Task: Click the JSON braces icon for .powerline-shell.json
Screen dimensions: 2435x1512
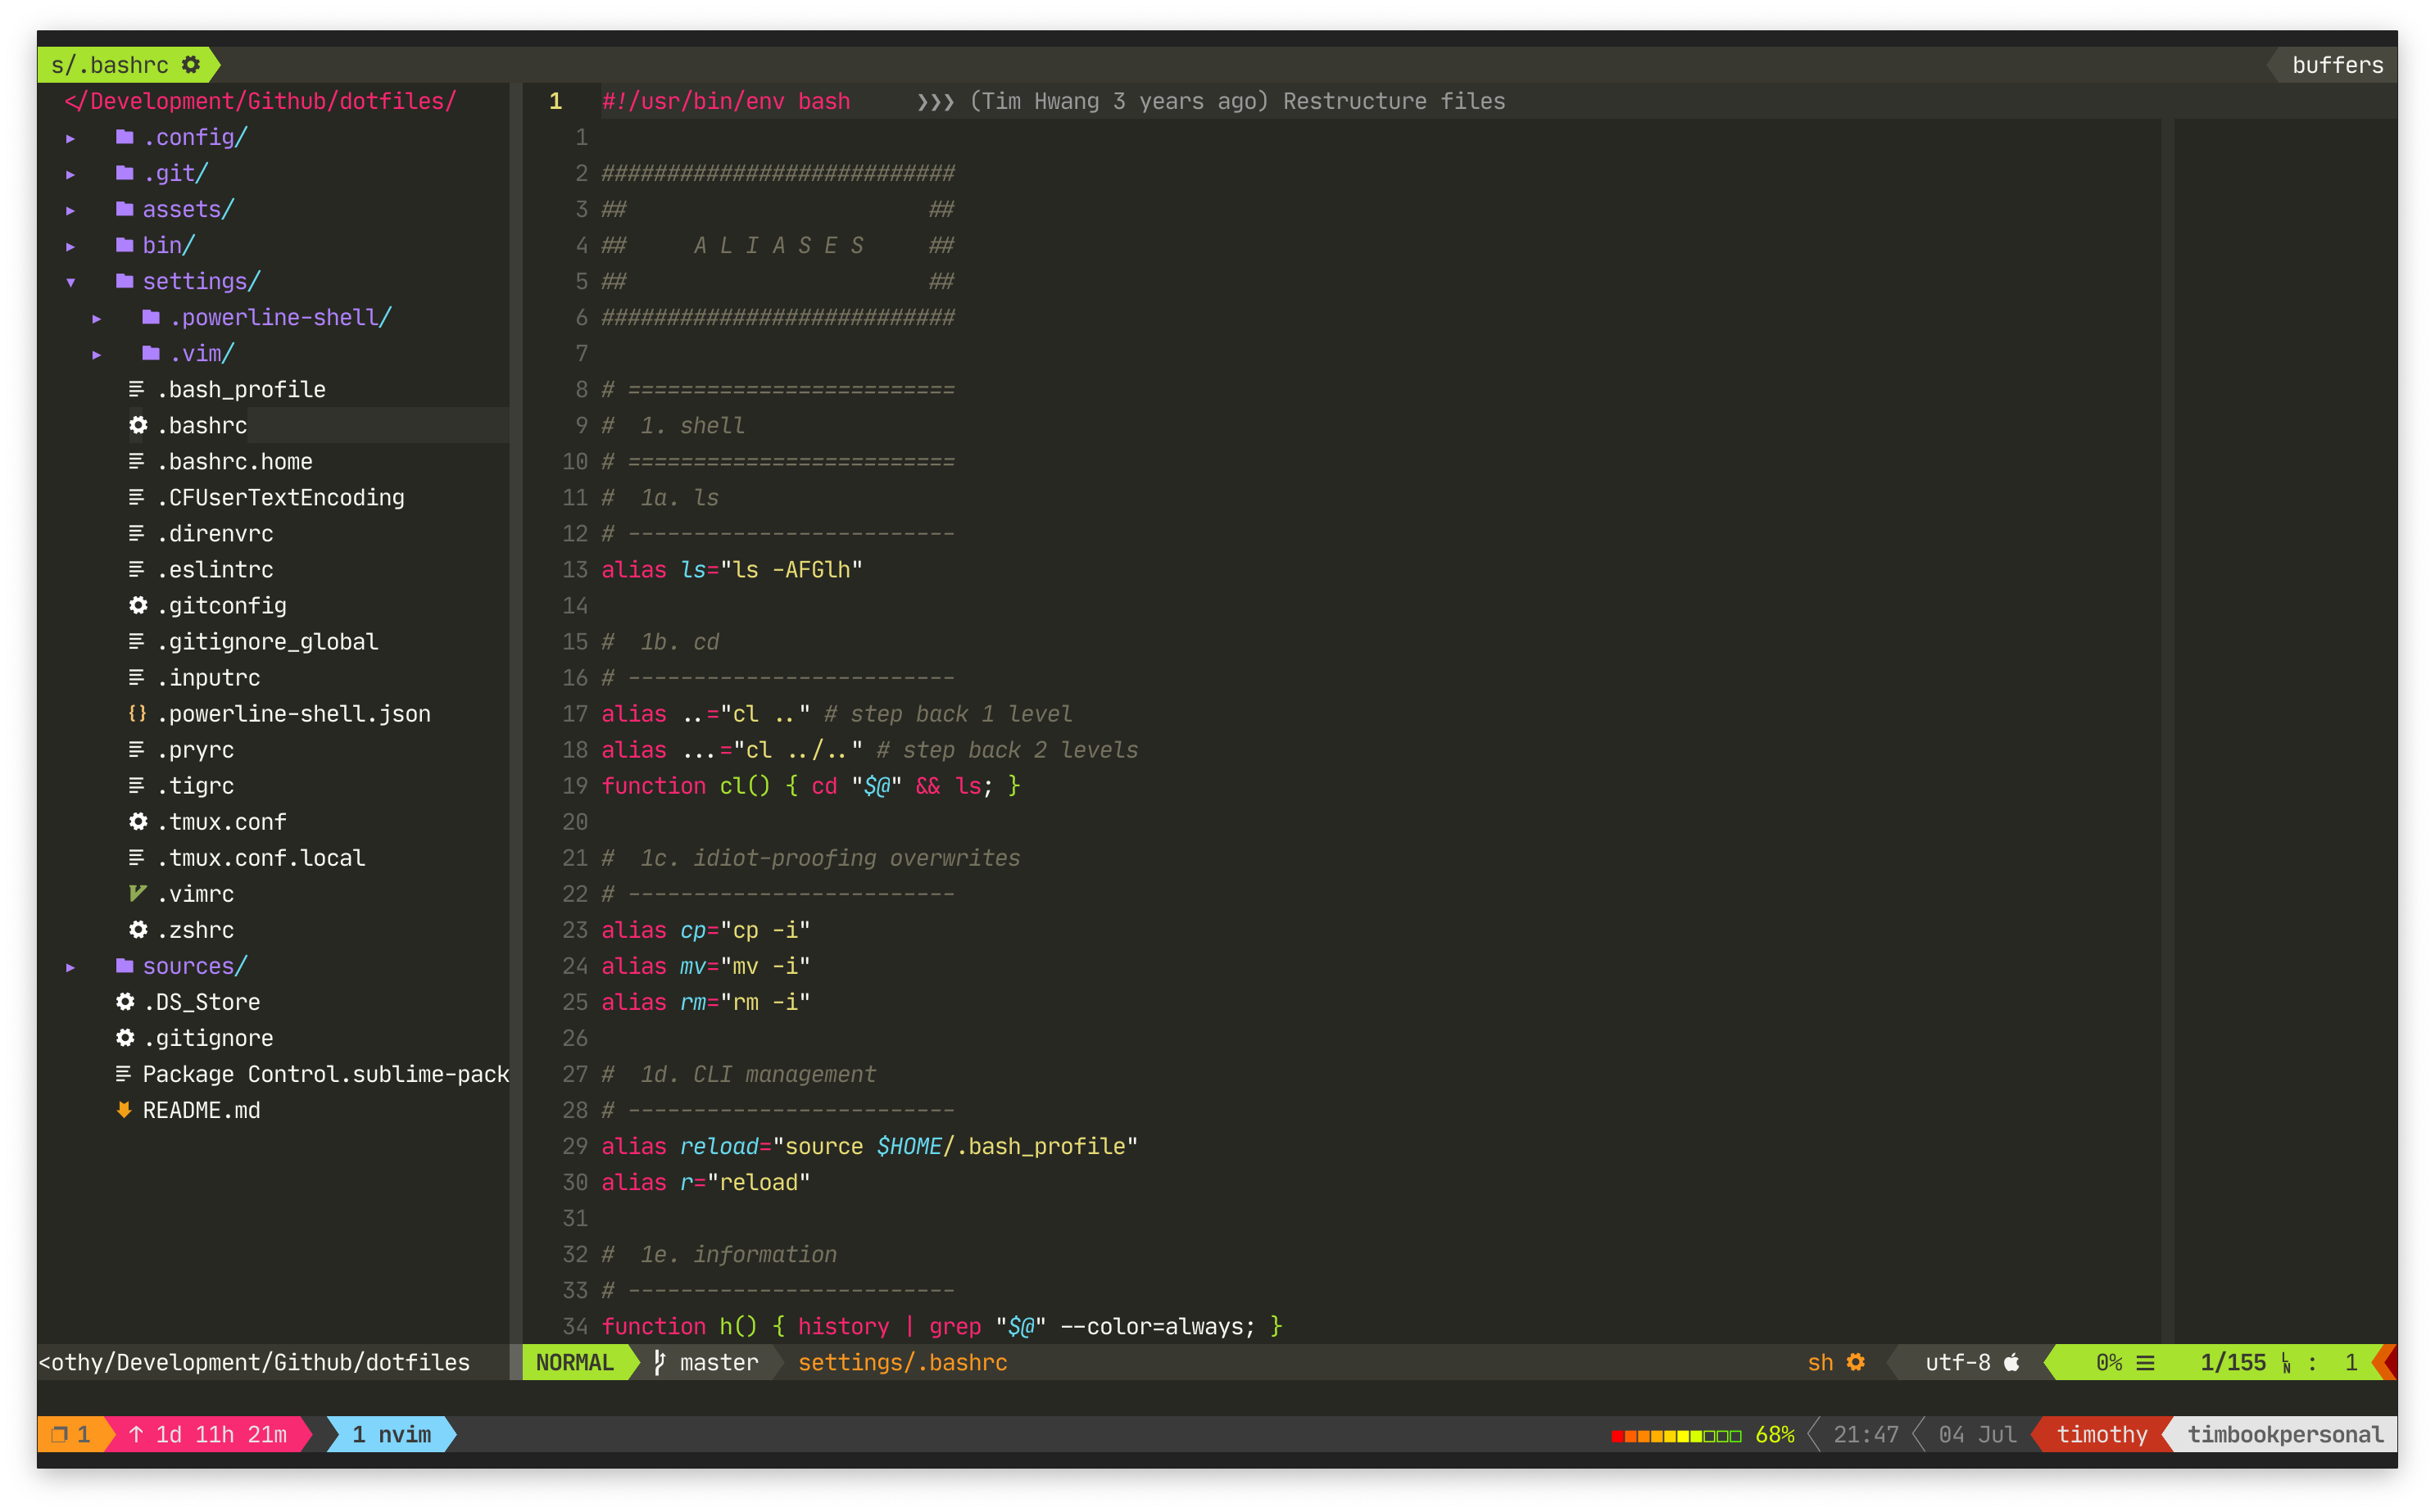Action: pyautogui.click(x=138, y=713)
